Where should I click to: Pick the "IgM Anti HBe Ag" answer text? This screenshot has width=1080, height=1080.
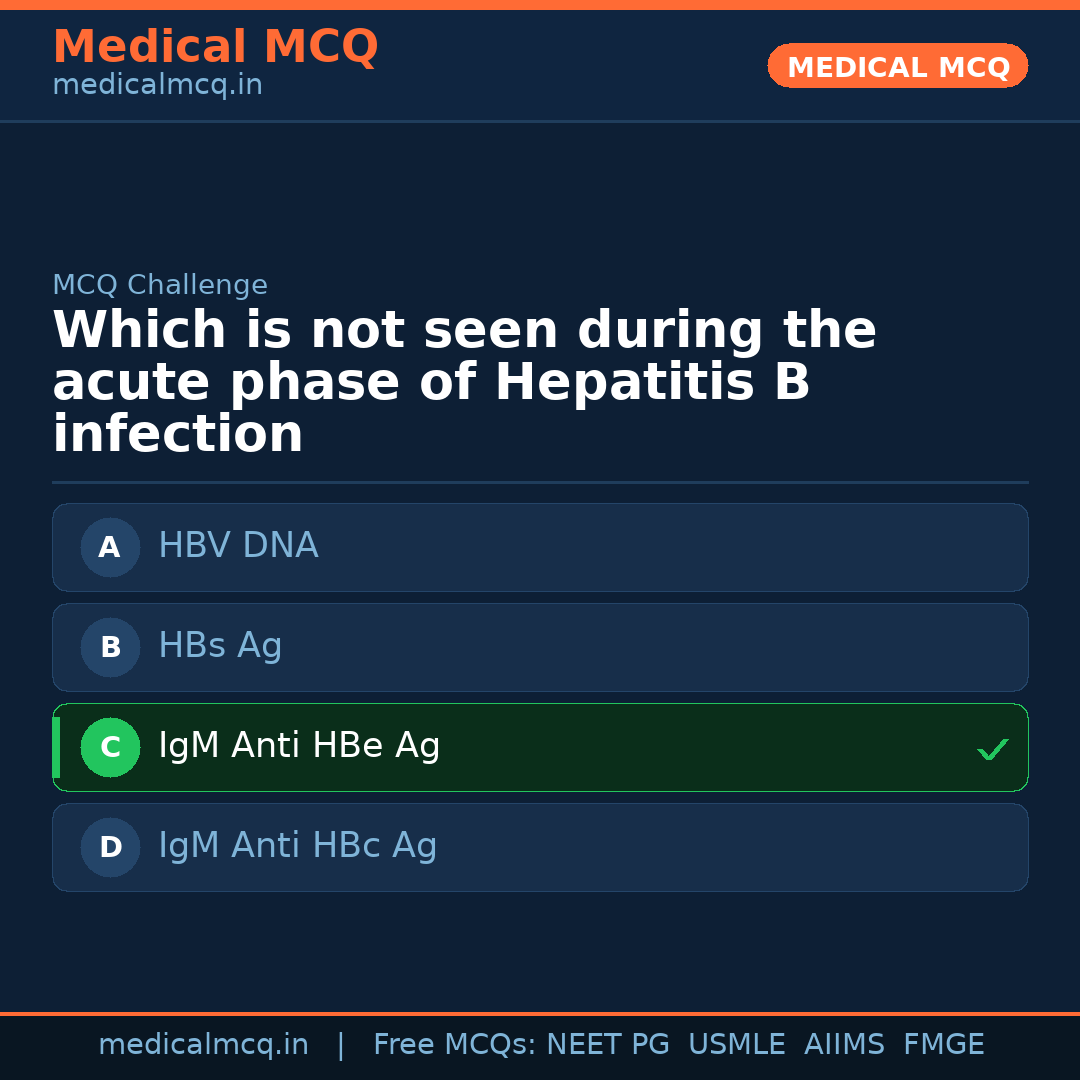299,746
